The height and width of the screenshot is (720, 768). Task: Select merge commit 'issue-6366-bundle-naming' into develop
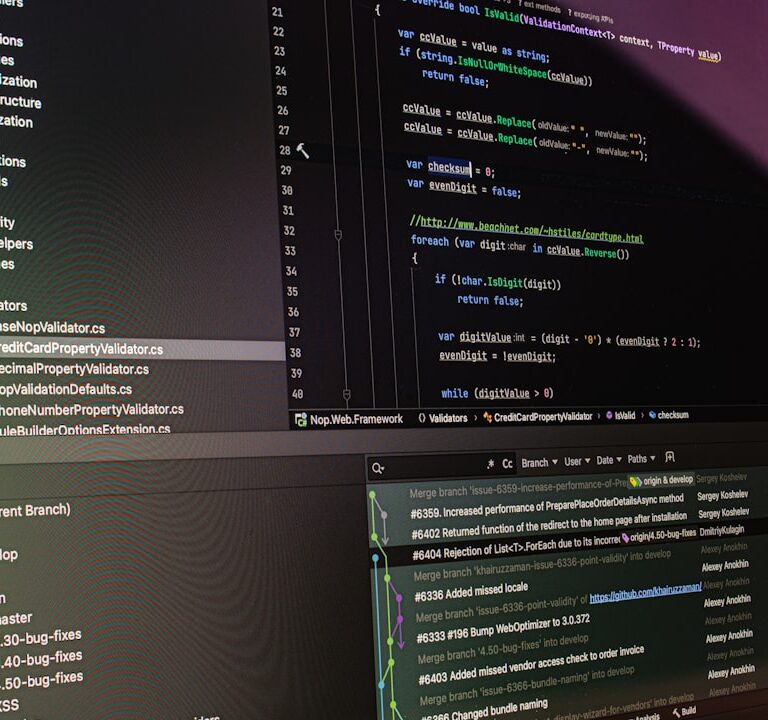point(527,685)
